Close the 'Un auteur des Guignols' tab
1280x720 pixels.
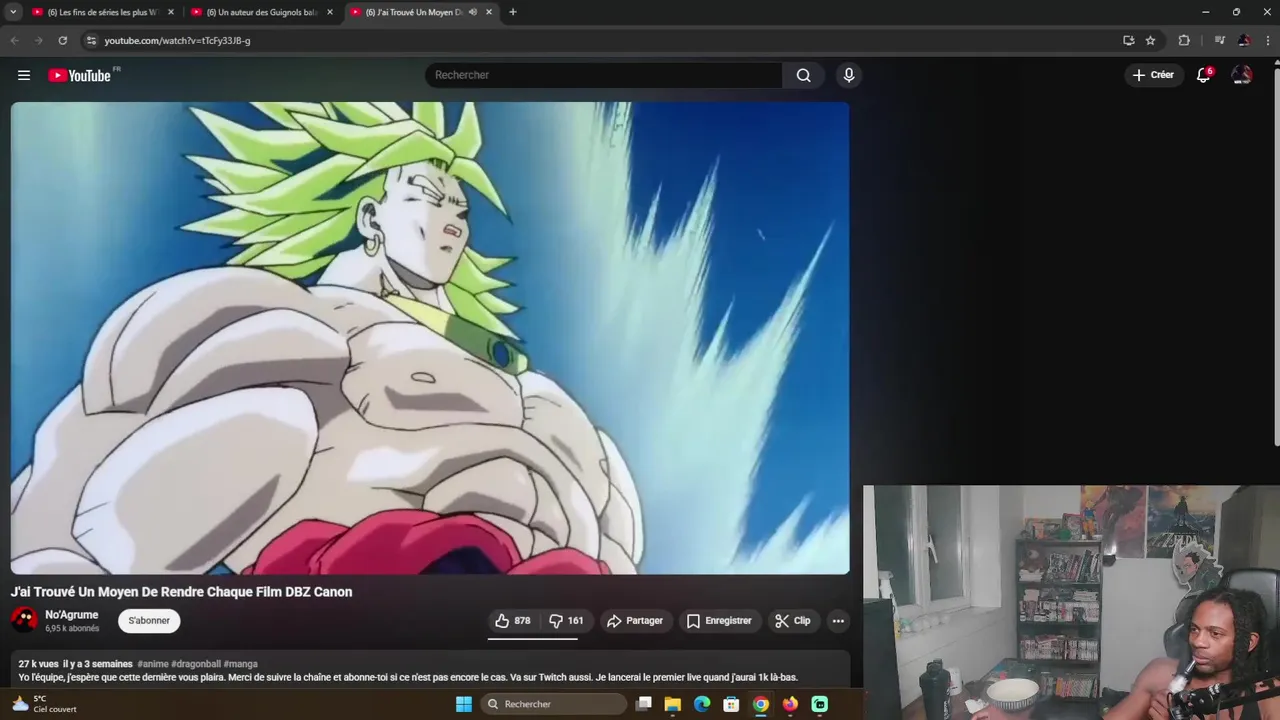(330, 12)
